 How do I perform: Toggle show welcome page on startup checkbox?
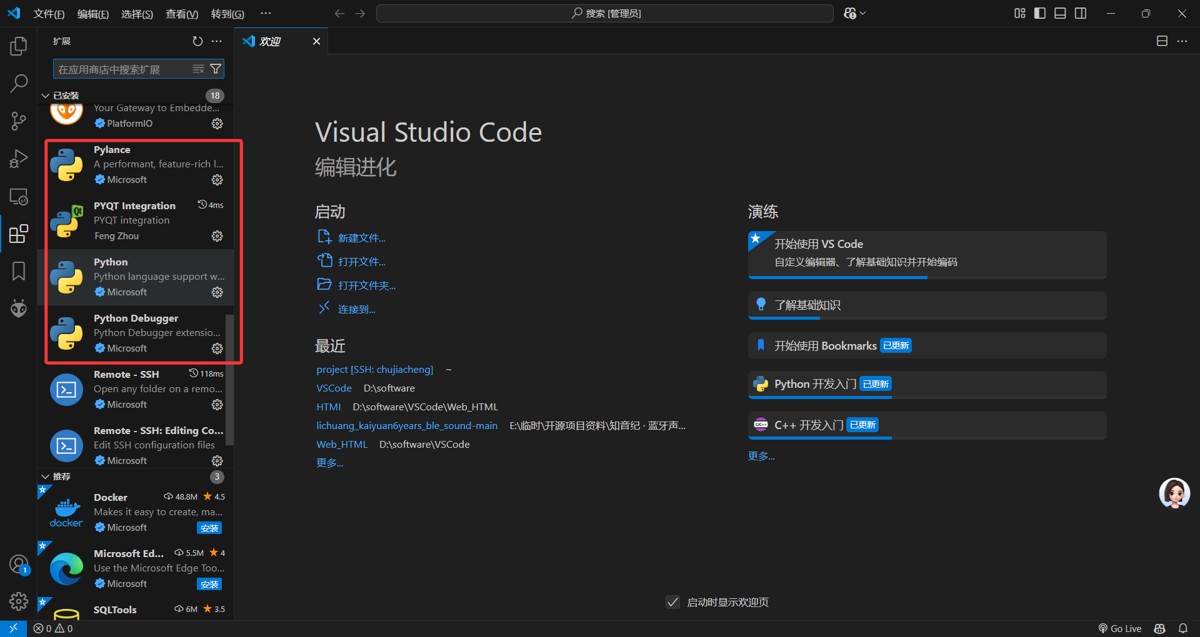(672, 602)
